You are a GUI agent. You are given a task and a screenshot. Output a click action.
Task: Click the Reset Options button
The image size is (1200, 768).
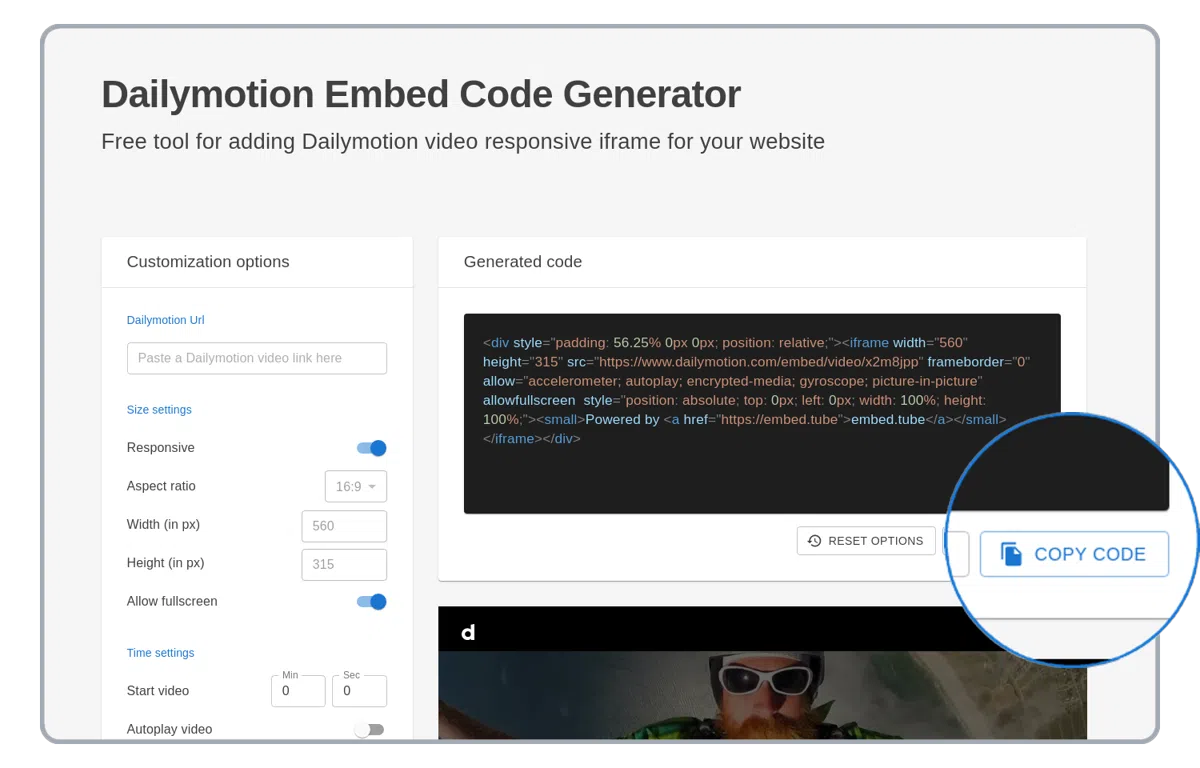click(866, 541)
